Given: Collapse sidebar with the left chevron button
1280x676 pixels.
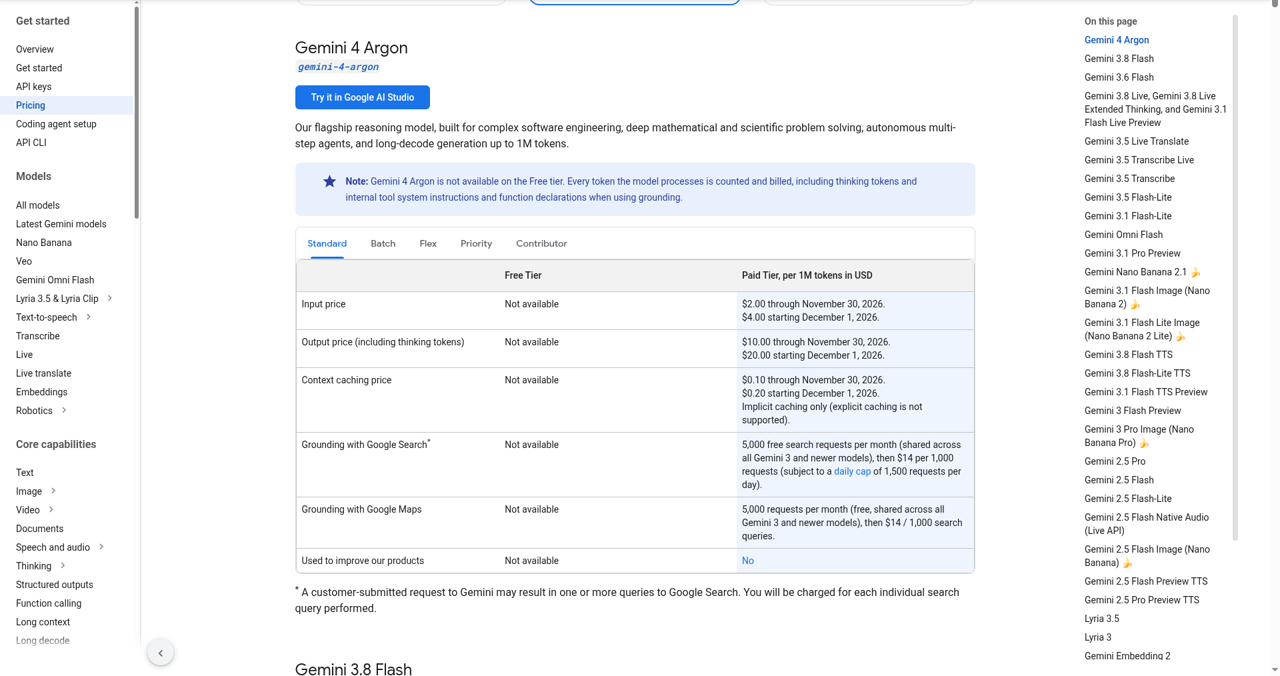Looking at the screenshot, I should [x=160, y=653].
